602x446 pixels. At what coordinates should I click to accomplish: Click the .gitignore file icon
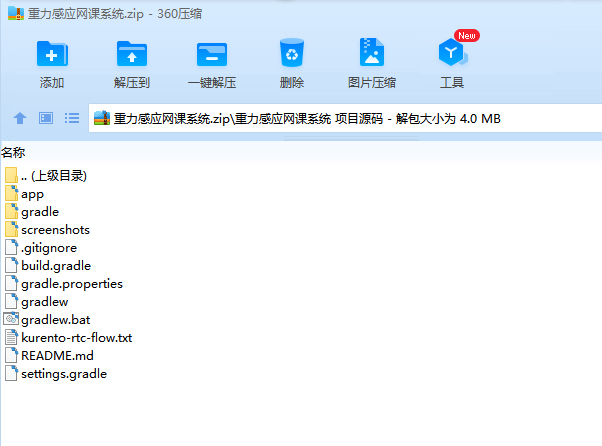[12, 247]
